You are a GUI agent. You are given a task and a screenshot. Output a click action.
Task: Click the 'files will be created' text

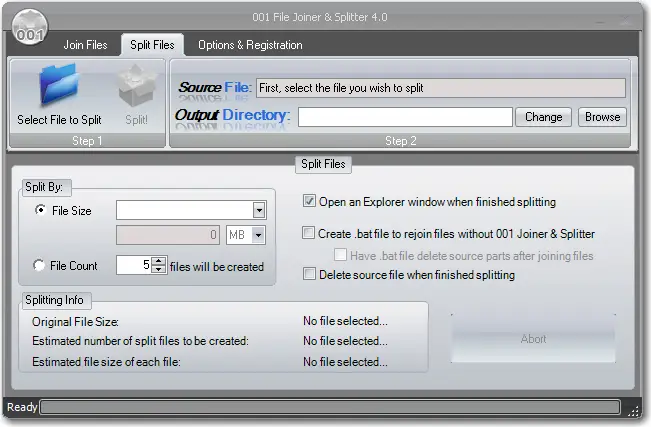pyautogui.click(x=217, y=267)
